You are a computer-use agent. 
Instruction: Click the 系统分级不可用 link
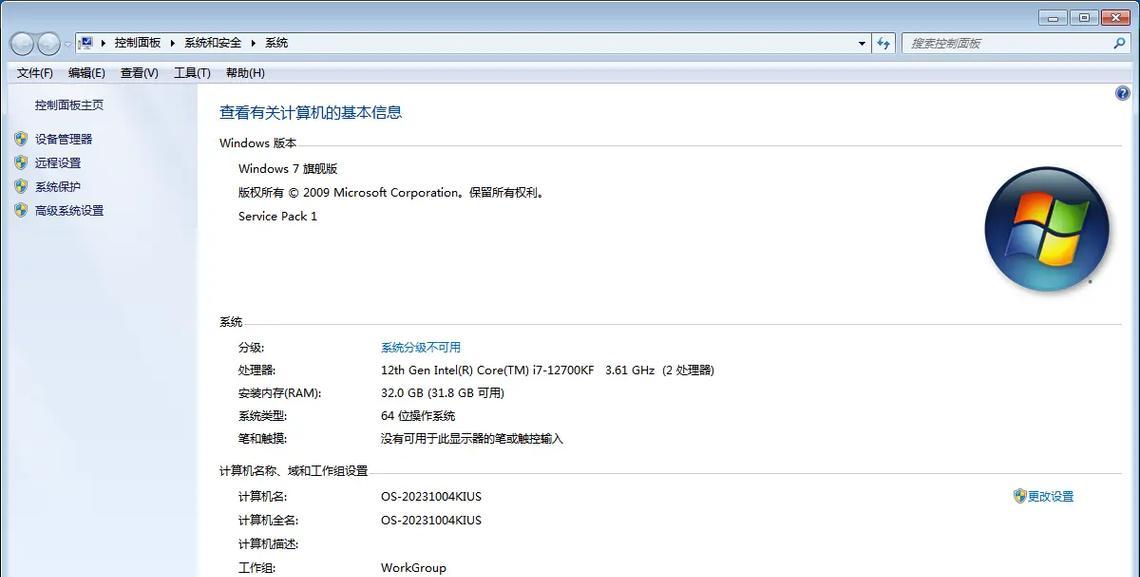point(421,347)
